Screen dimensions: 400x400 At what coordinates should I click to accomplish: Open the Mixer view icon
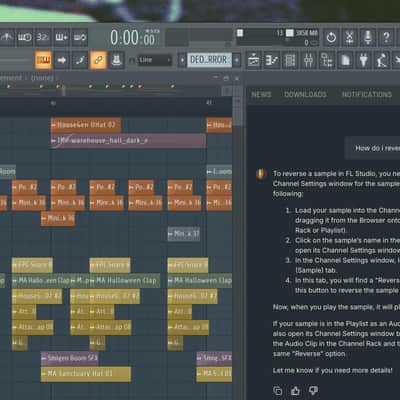(308, 61)
